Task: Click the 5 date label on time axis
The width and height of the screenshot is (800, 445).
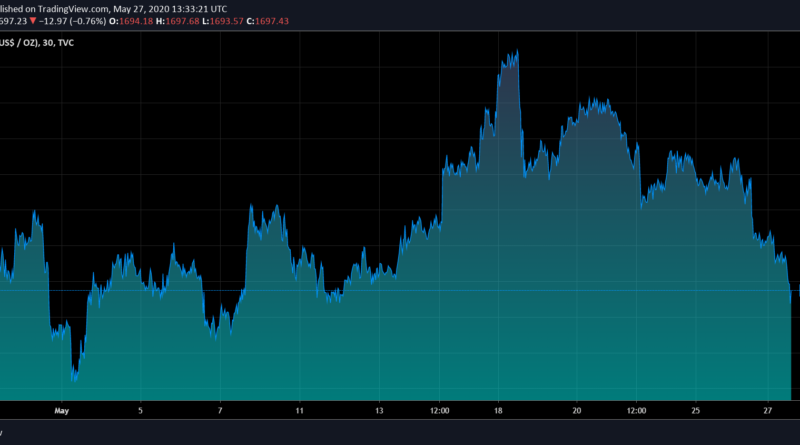Action: [141, 410]
